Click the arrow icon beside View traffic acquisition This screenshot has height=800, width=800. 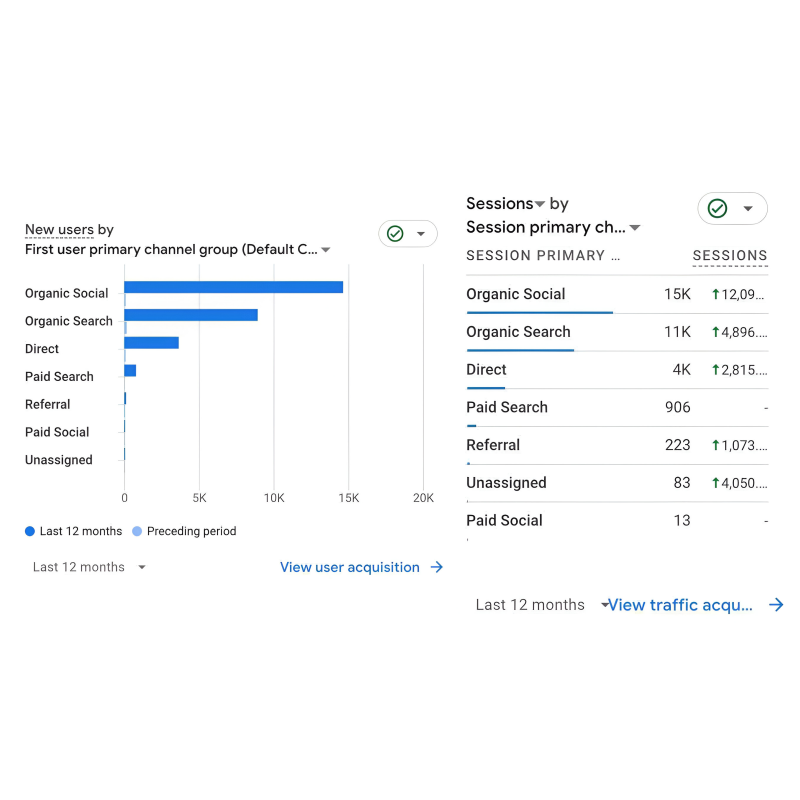point(776,605)
